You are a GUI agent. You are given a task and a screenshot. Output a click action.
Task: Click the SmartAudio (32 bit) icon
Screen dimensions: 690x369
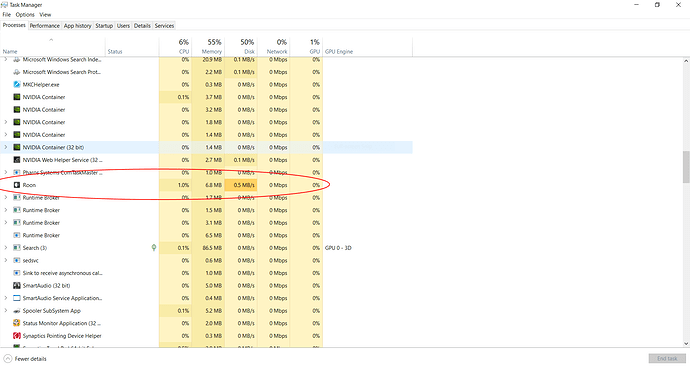17,285
